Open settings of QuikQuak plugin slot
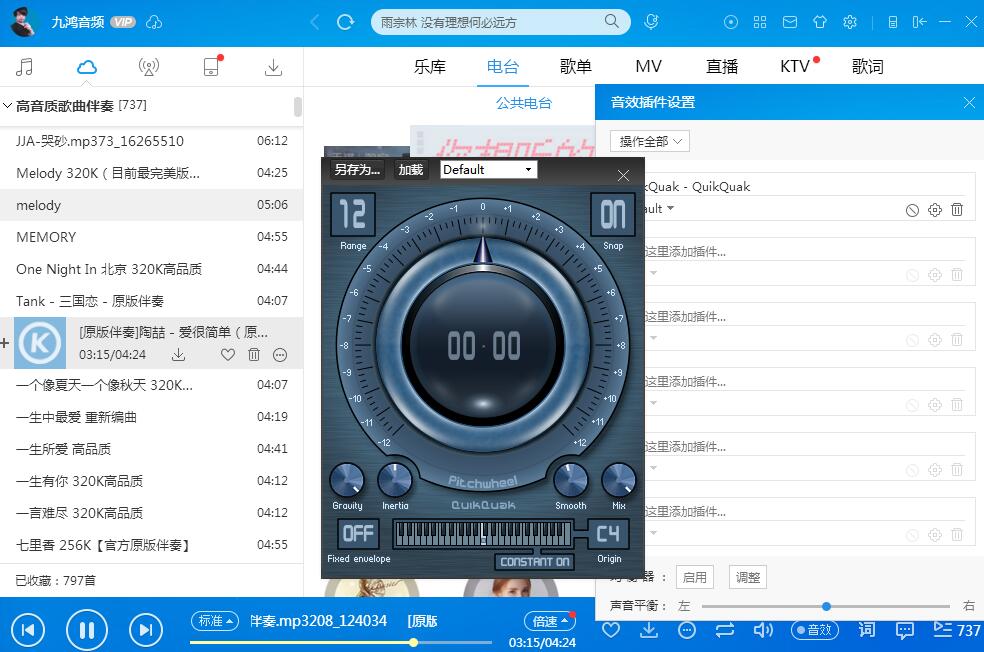 point(934,210)
